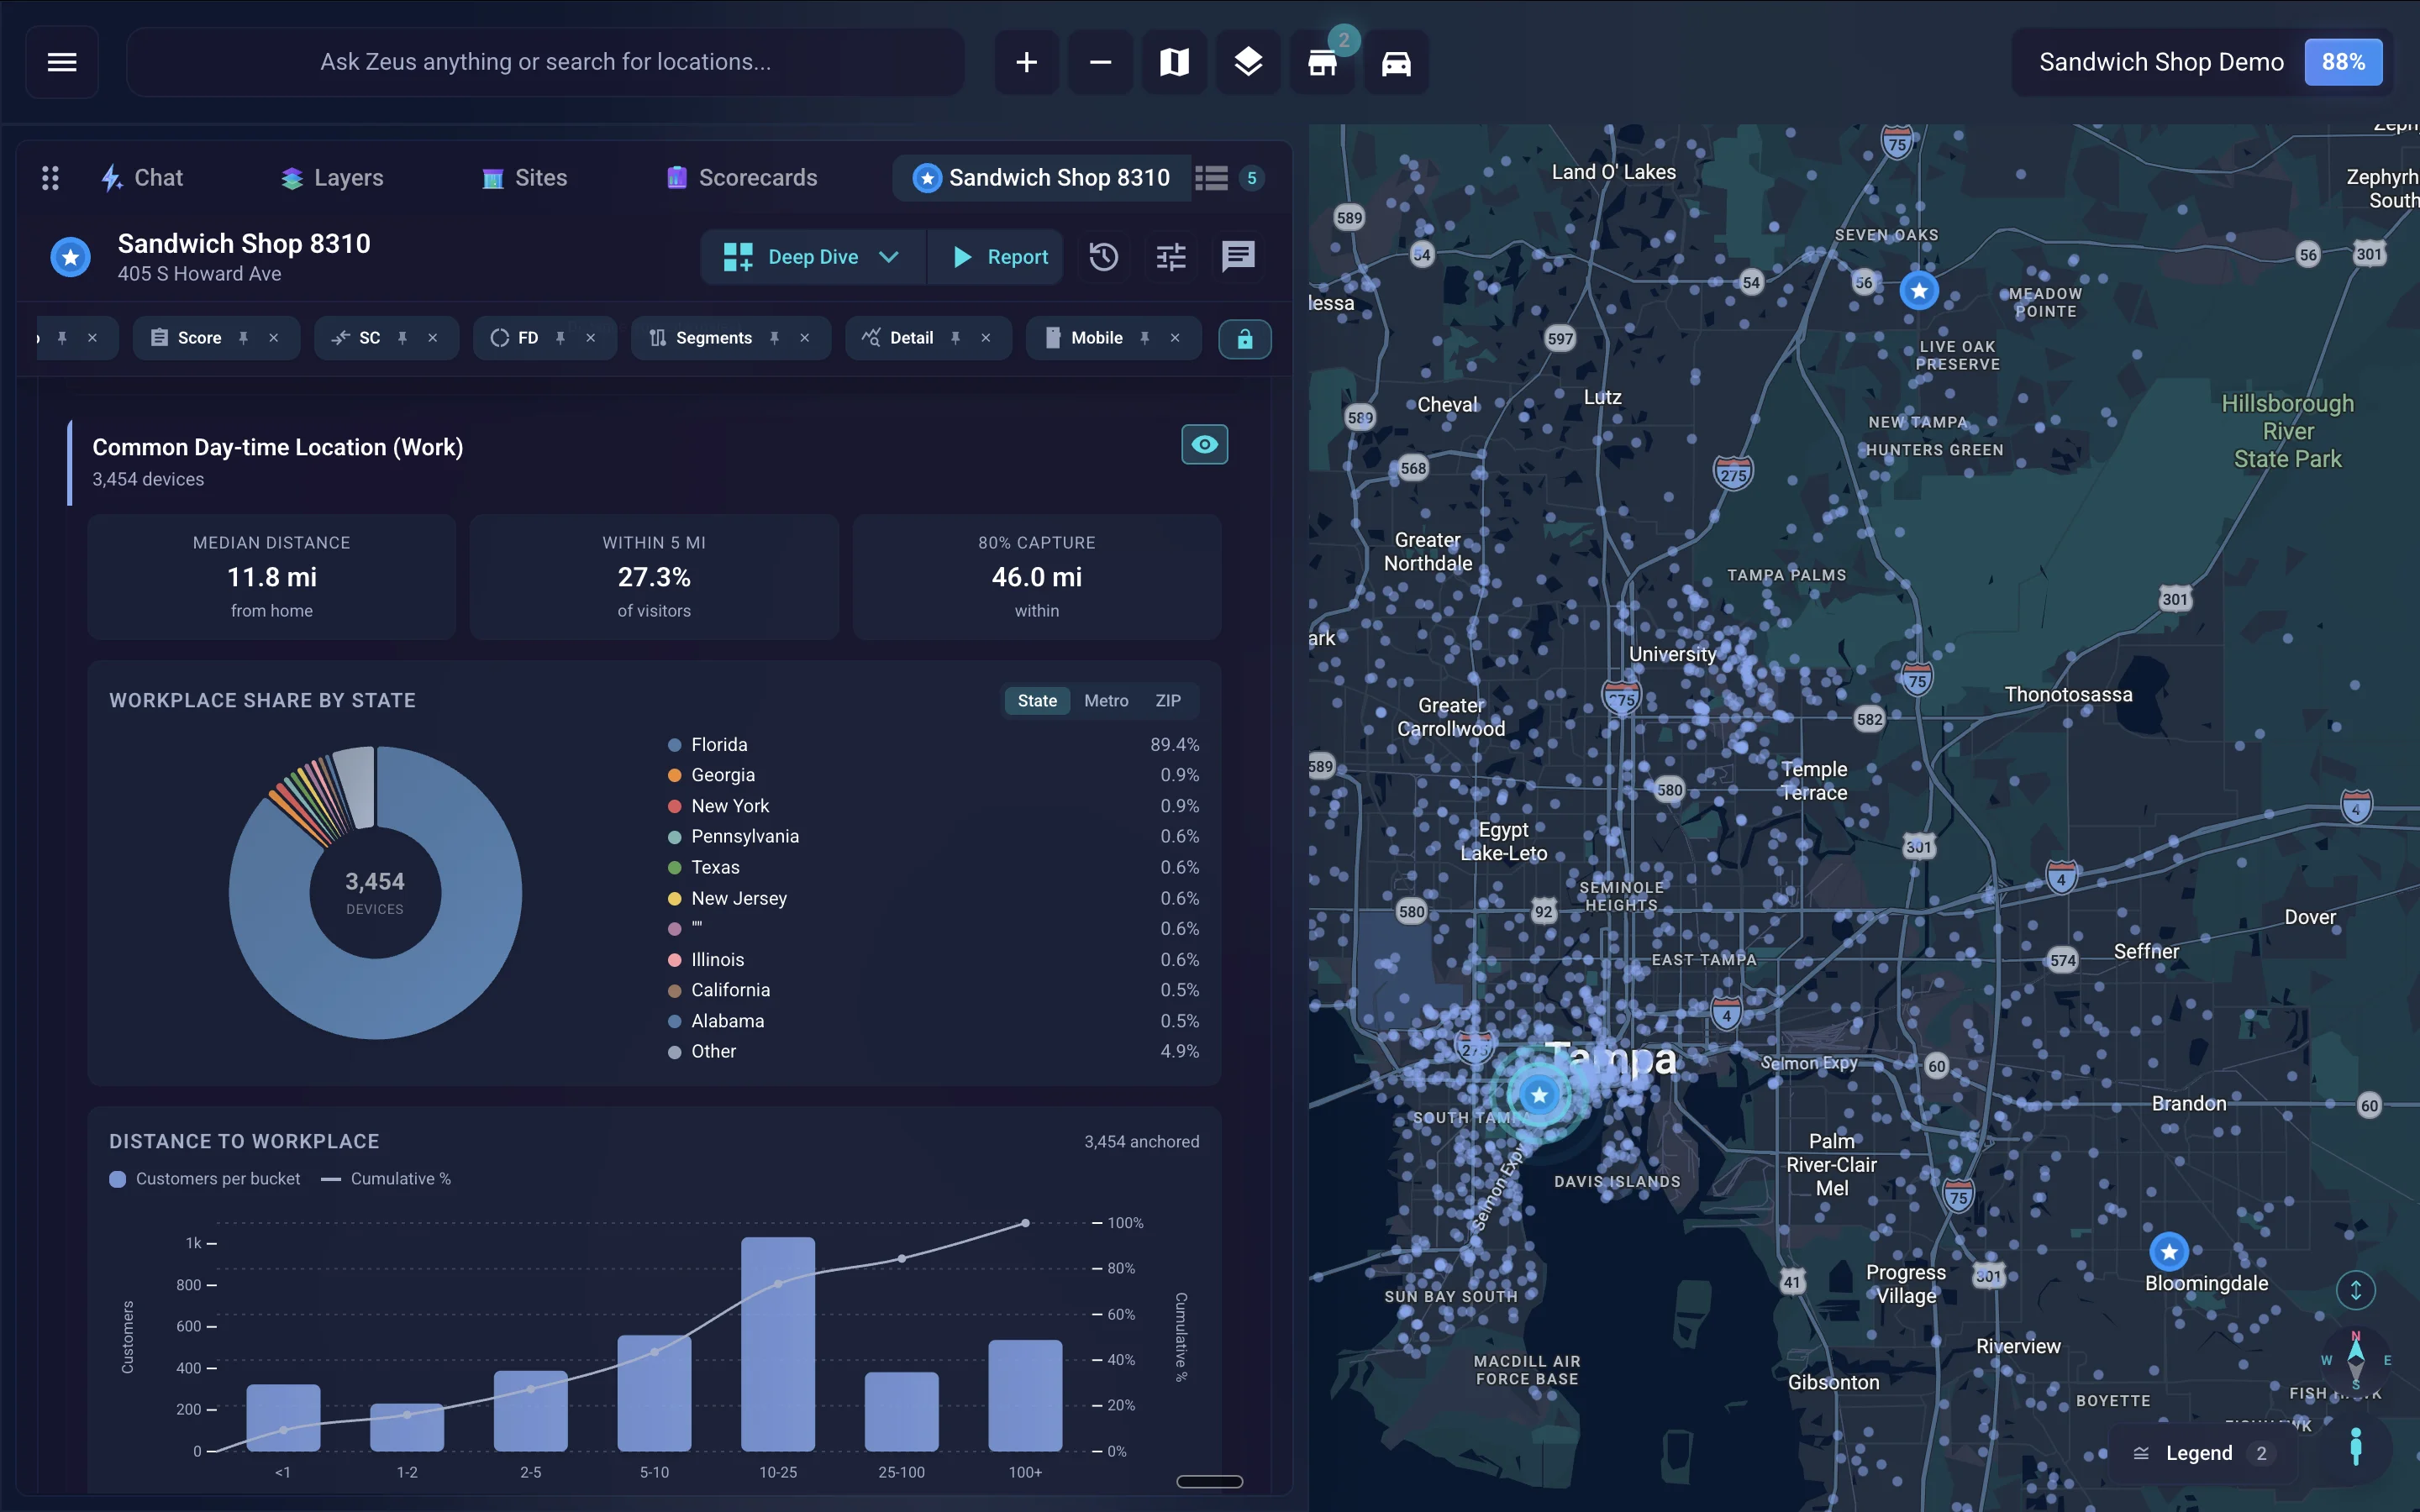2420x1512 pixels.
Task: Click the New York color dot
Action: click(674, 806)
